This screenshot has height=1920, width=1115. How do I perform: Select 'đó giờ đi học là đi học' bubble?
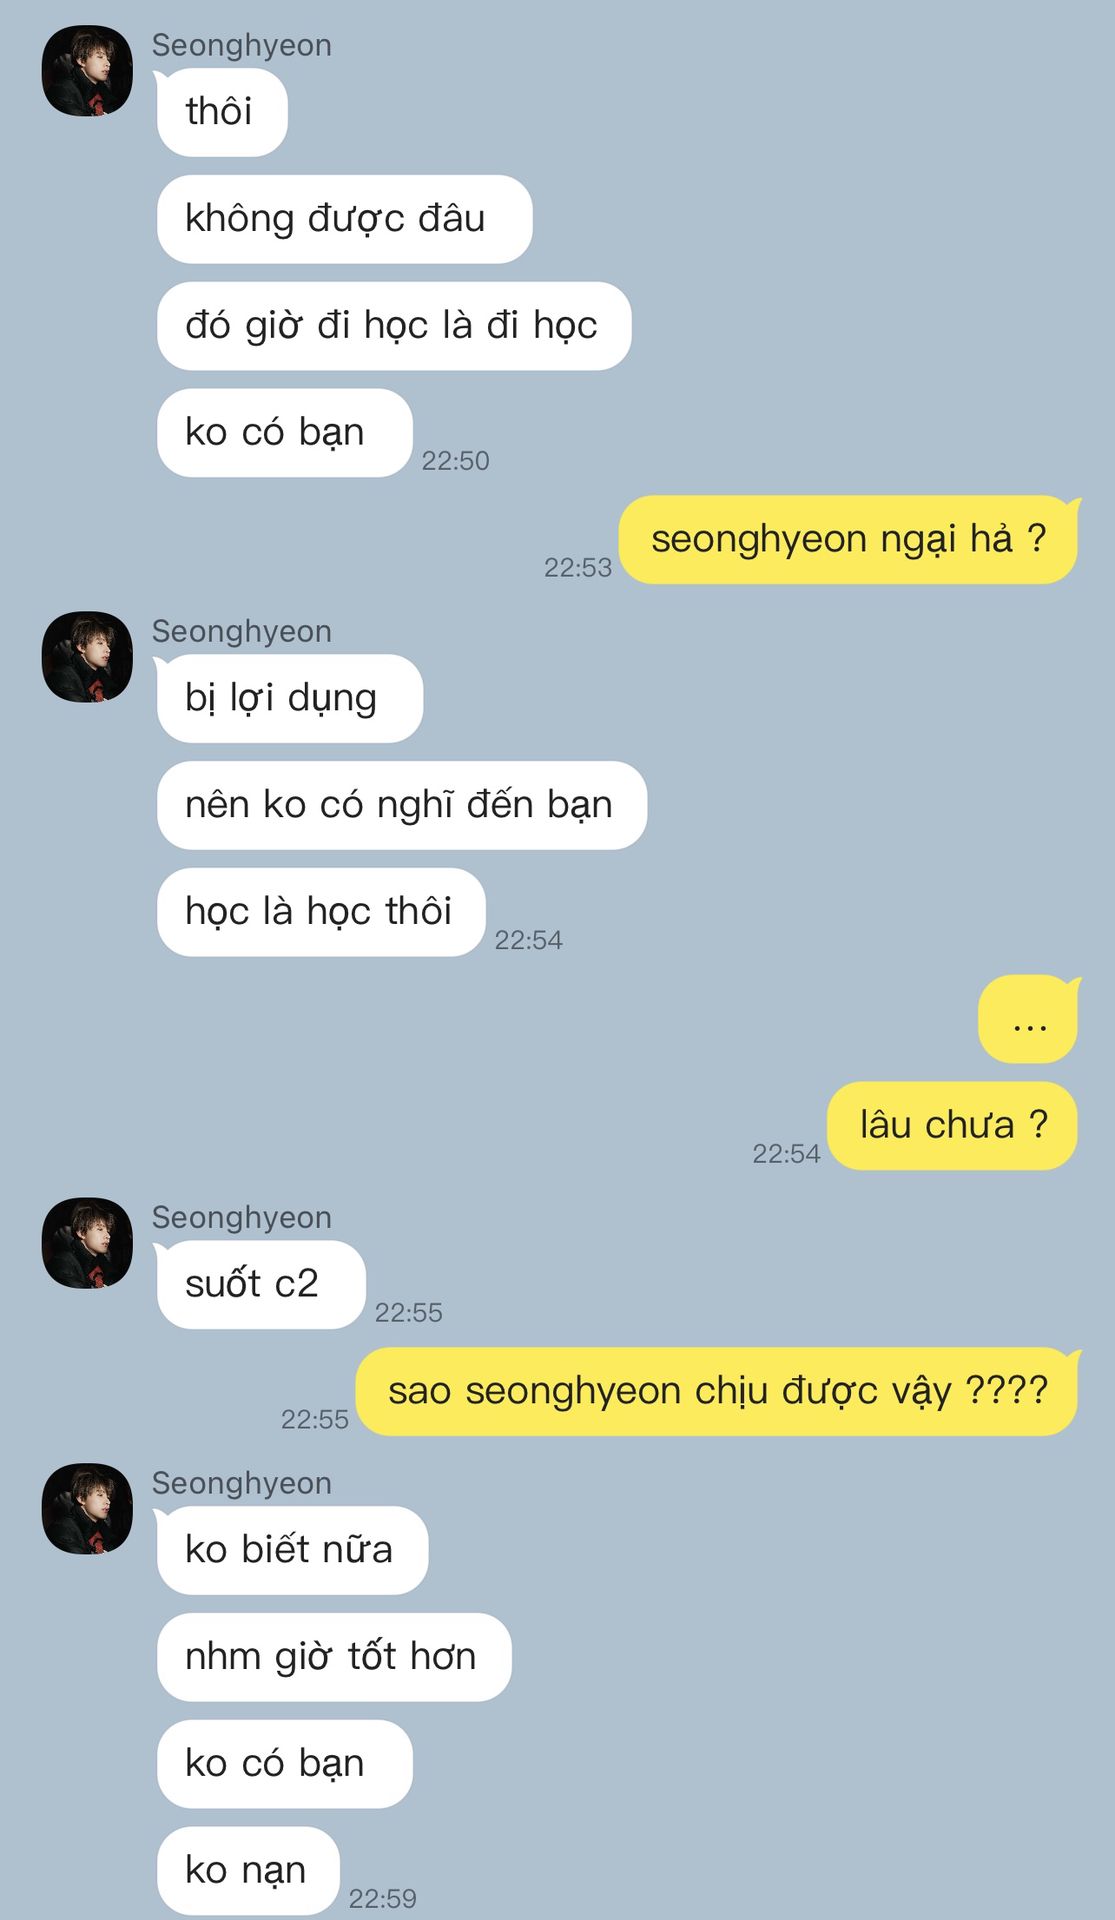394,326
